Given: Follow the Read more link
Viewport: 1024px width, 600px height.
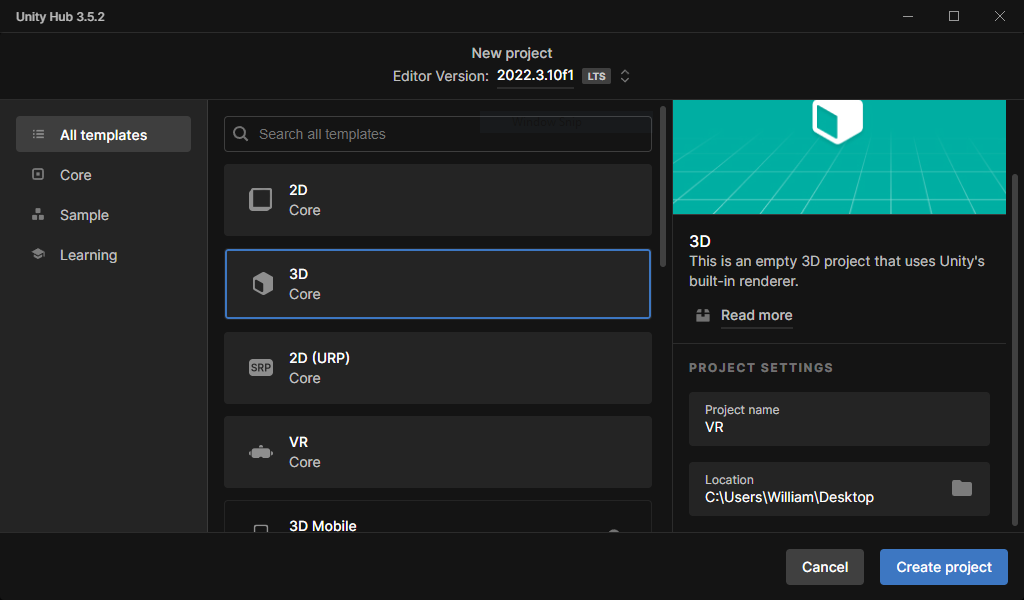Looking at the screenshot, I should [756, 315].
